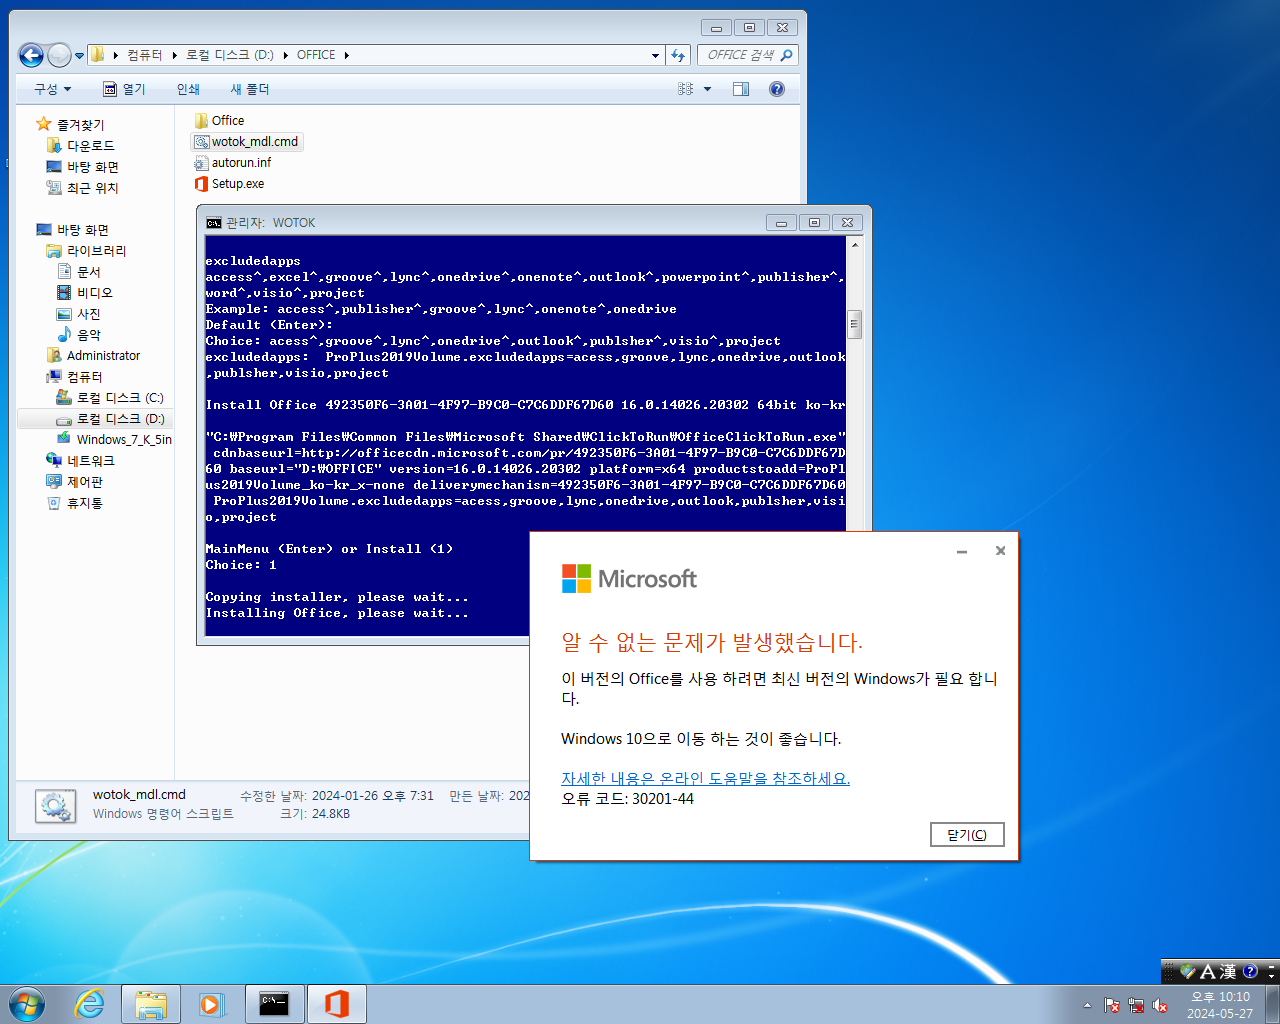This screenshot has height=1024, width=1280.
Task: Click the folder icon in Explorer address bar
Action: 98,55
